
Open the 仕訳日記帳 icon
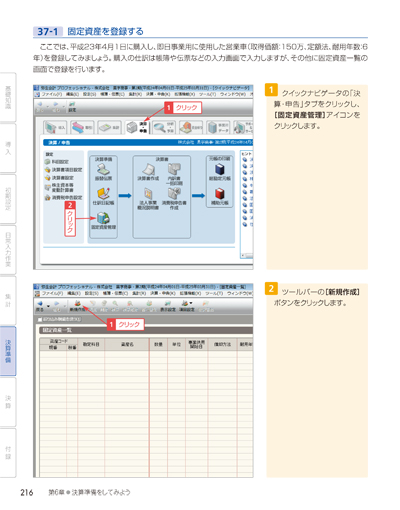[103, 194]
